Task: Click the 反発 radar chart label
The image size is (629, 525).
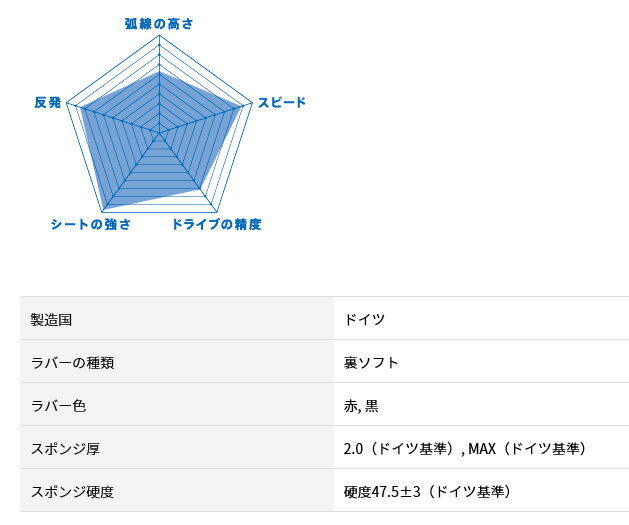Action: (48, 102)
